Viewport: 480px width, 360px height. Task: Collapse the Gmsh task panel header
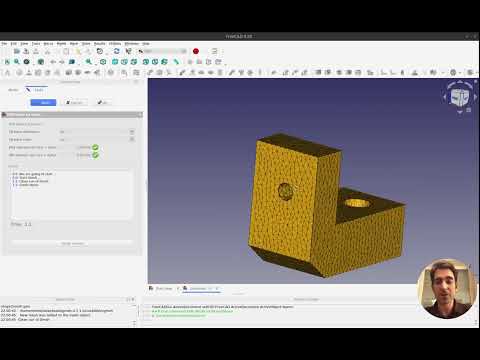tap(72, 115)
